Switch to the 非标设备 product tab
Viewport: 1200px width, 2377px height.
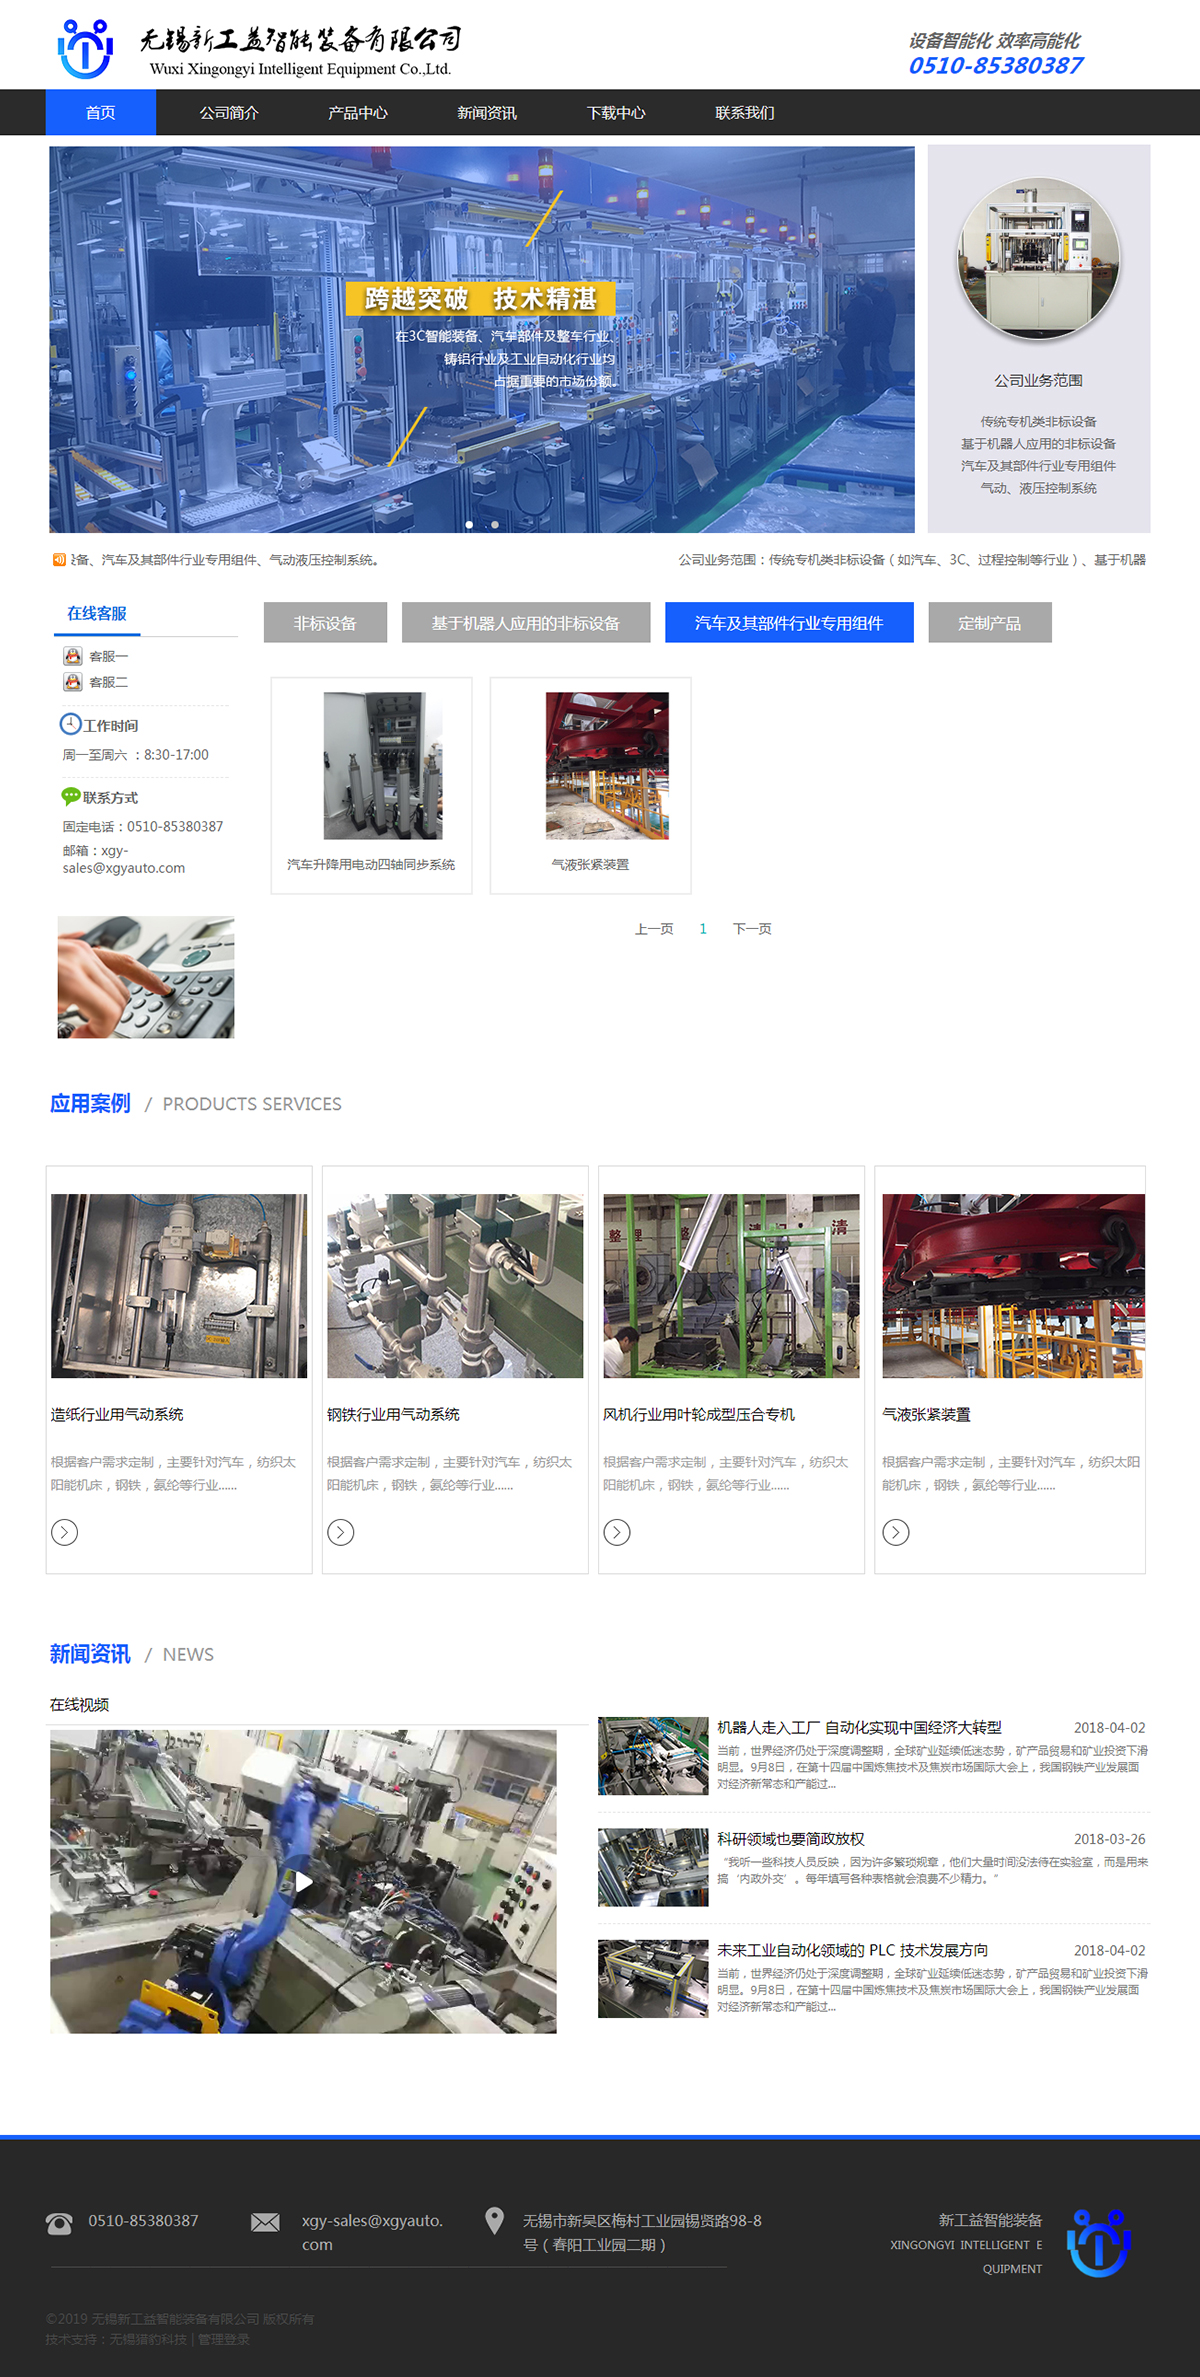tap(325, 623)
